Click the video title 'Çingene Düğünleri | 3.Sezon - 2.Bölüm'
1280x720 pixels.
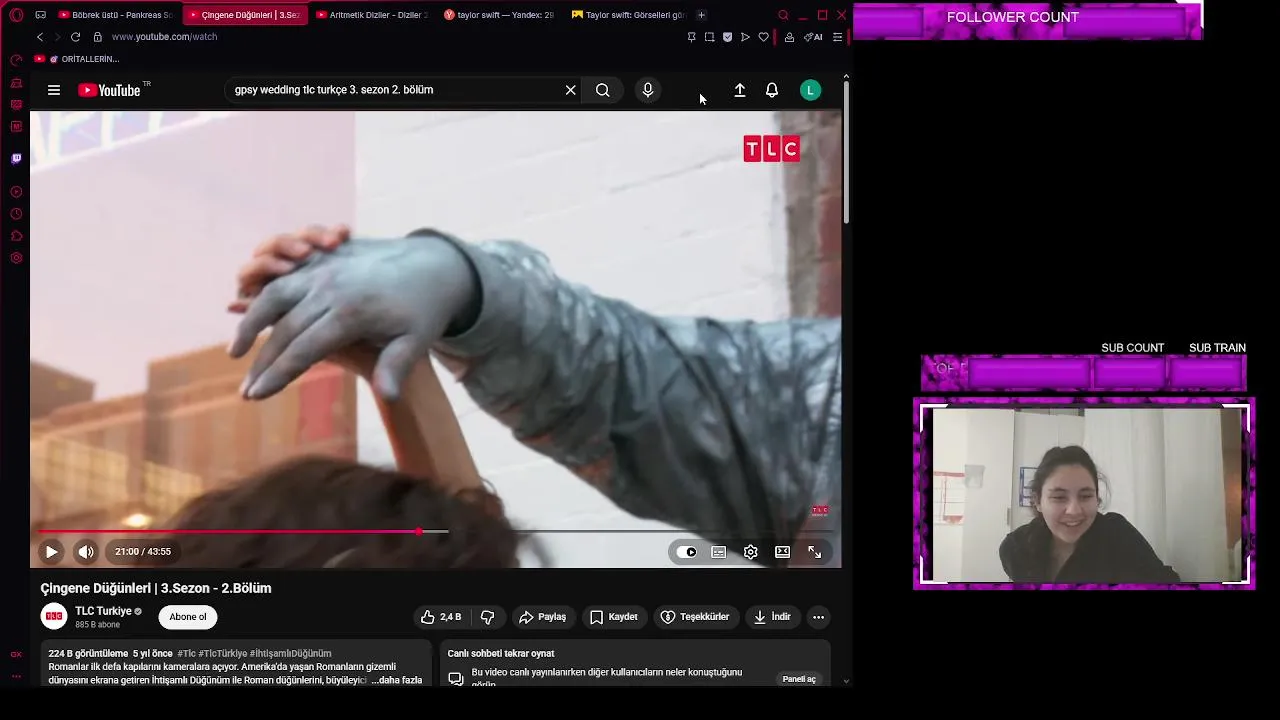156,588
